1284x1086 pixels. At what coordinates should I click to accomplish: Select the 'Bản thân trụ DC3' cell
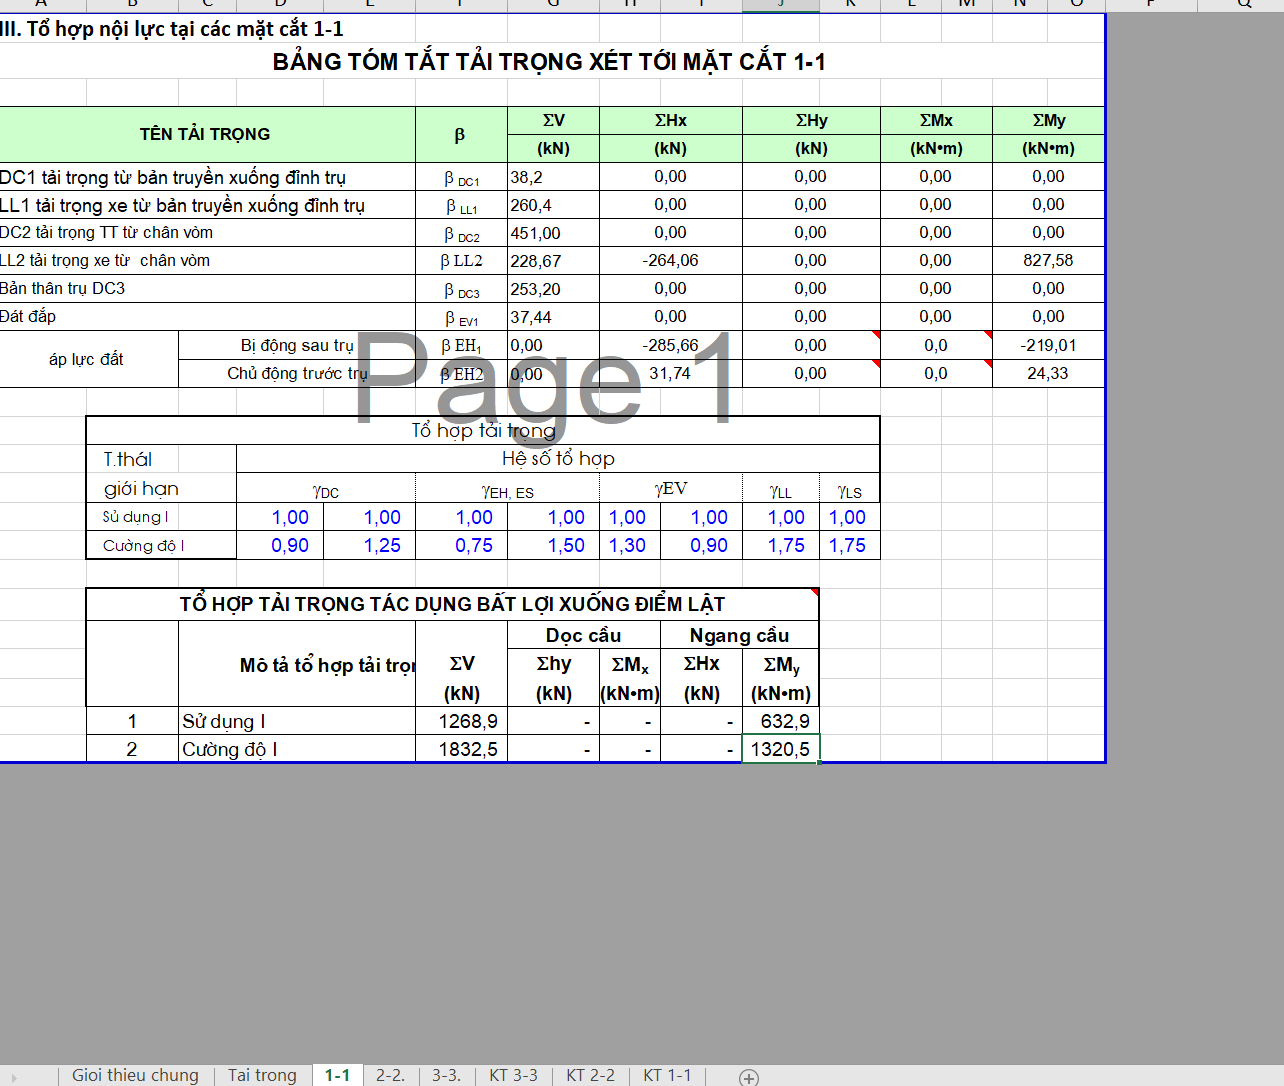point(207,288)
